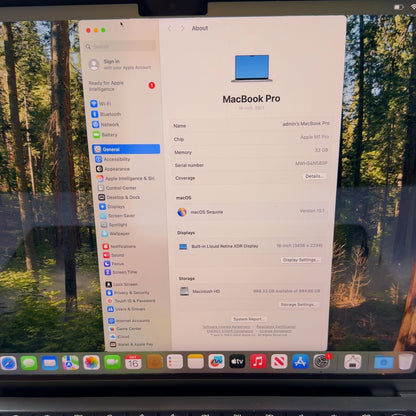Open Notifications settings

click(x=119, y=246)
